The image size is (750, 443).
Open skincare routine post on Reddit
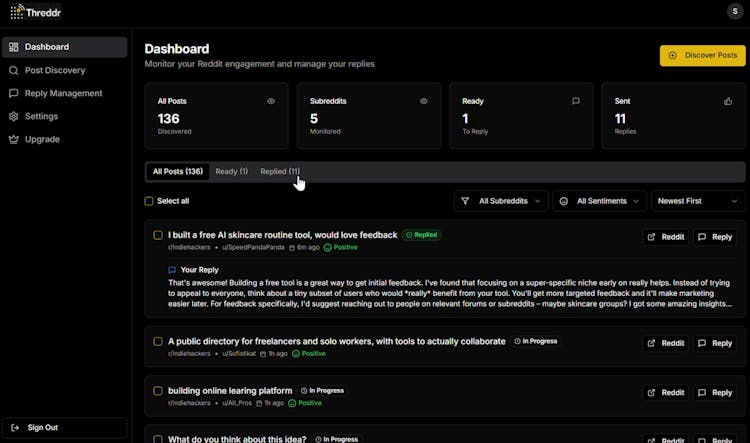pos(666,237)
